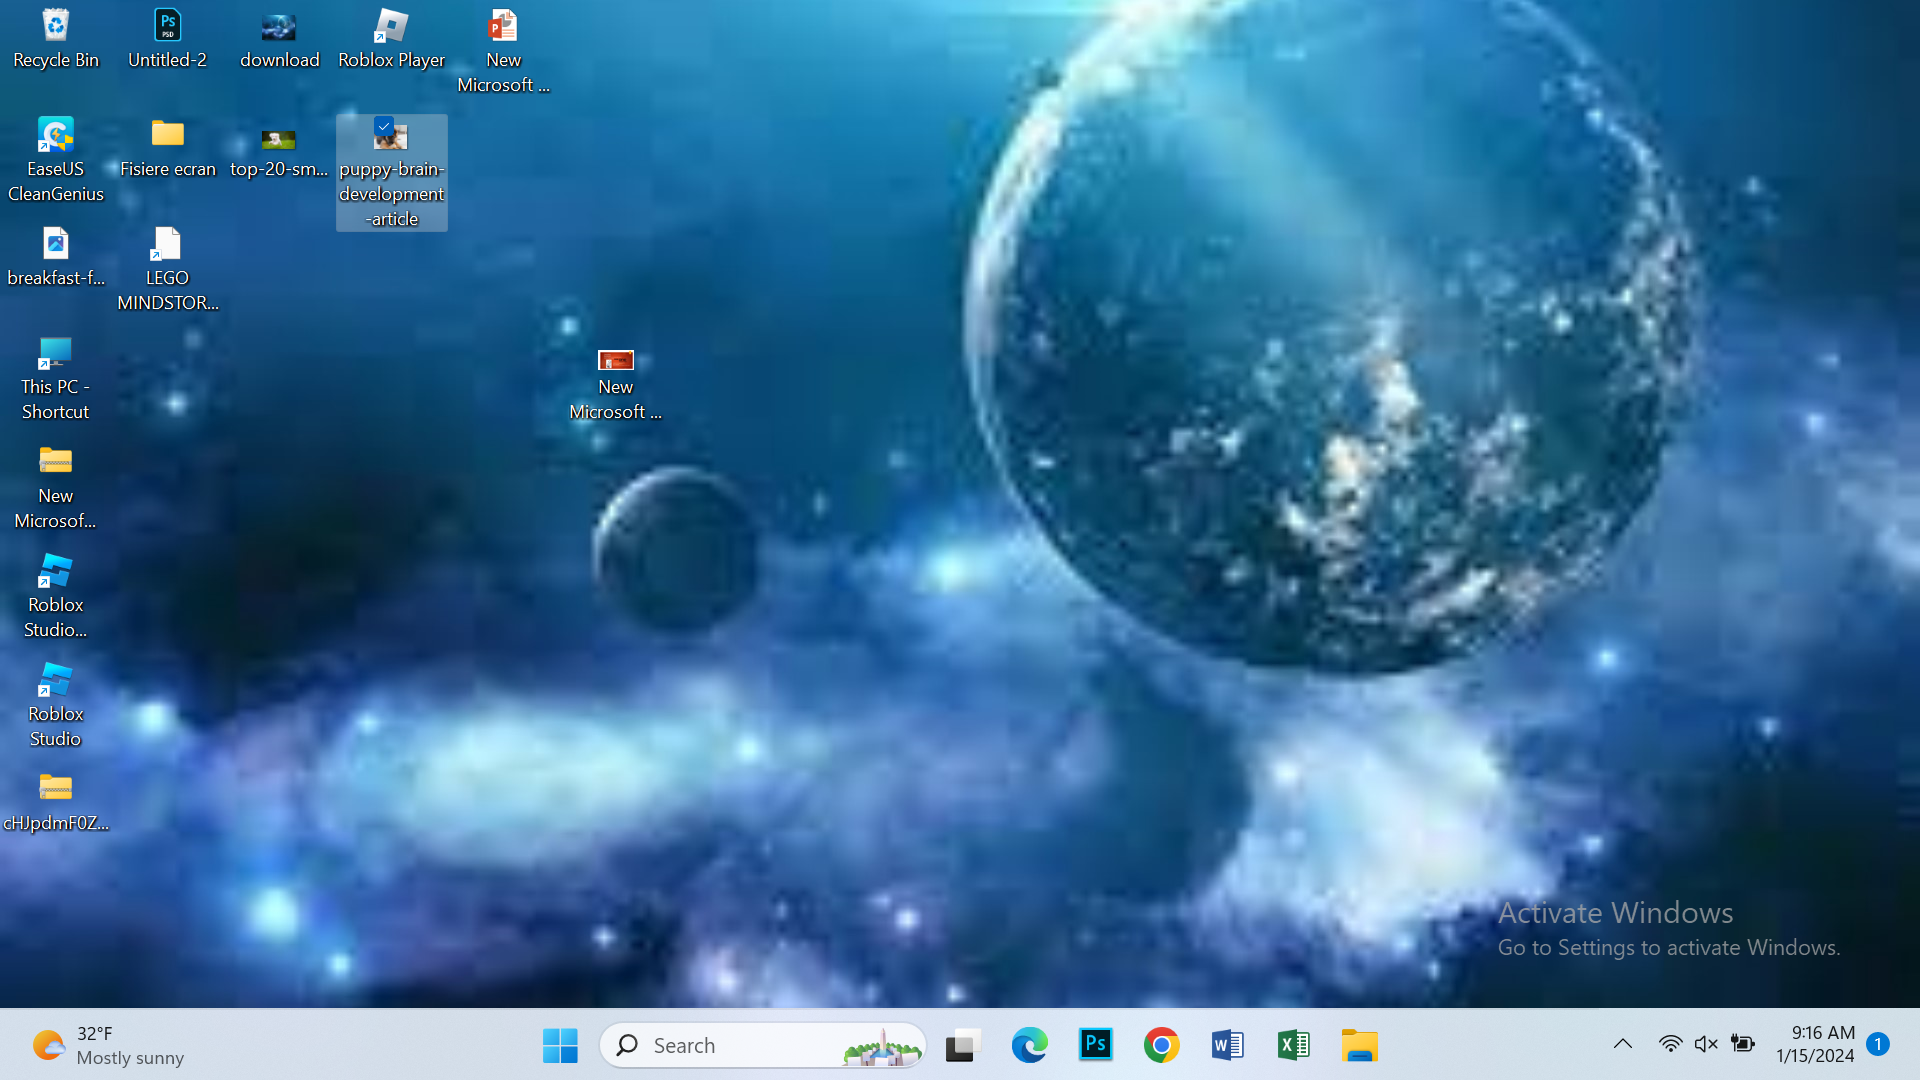The height and width of the screenshot is (1080, 1920).
Task: Select the New Microsoft file icon in the middle of the desktop
Action: click(615, 384)
